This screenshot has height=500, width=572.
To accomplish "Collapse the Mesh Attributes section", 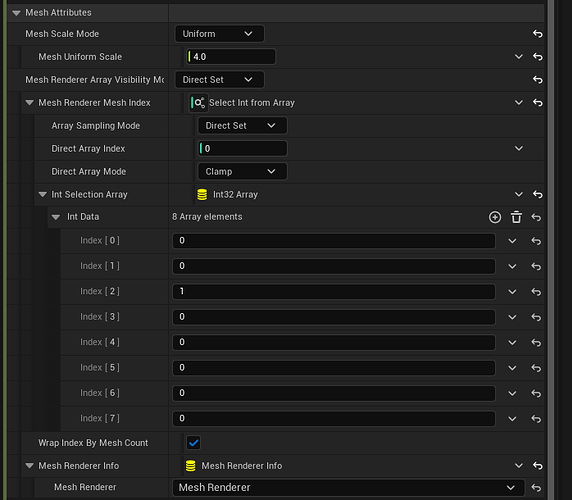I will coord(16,13).
